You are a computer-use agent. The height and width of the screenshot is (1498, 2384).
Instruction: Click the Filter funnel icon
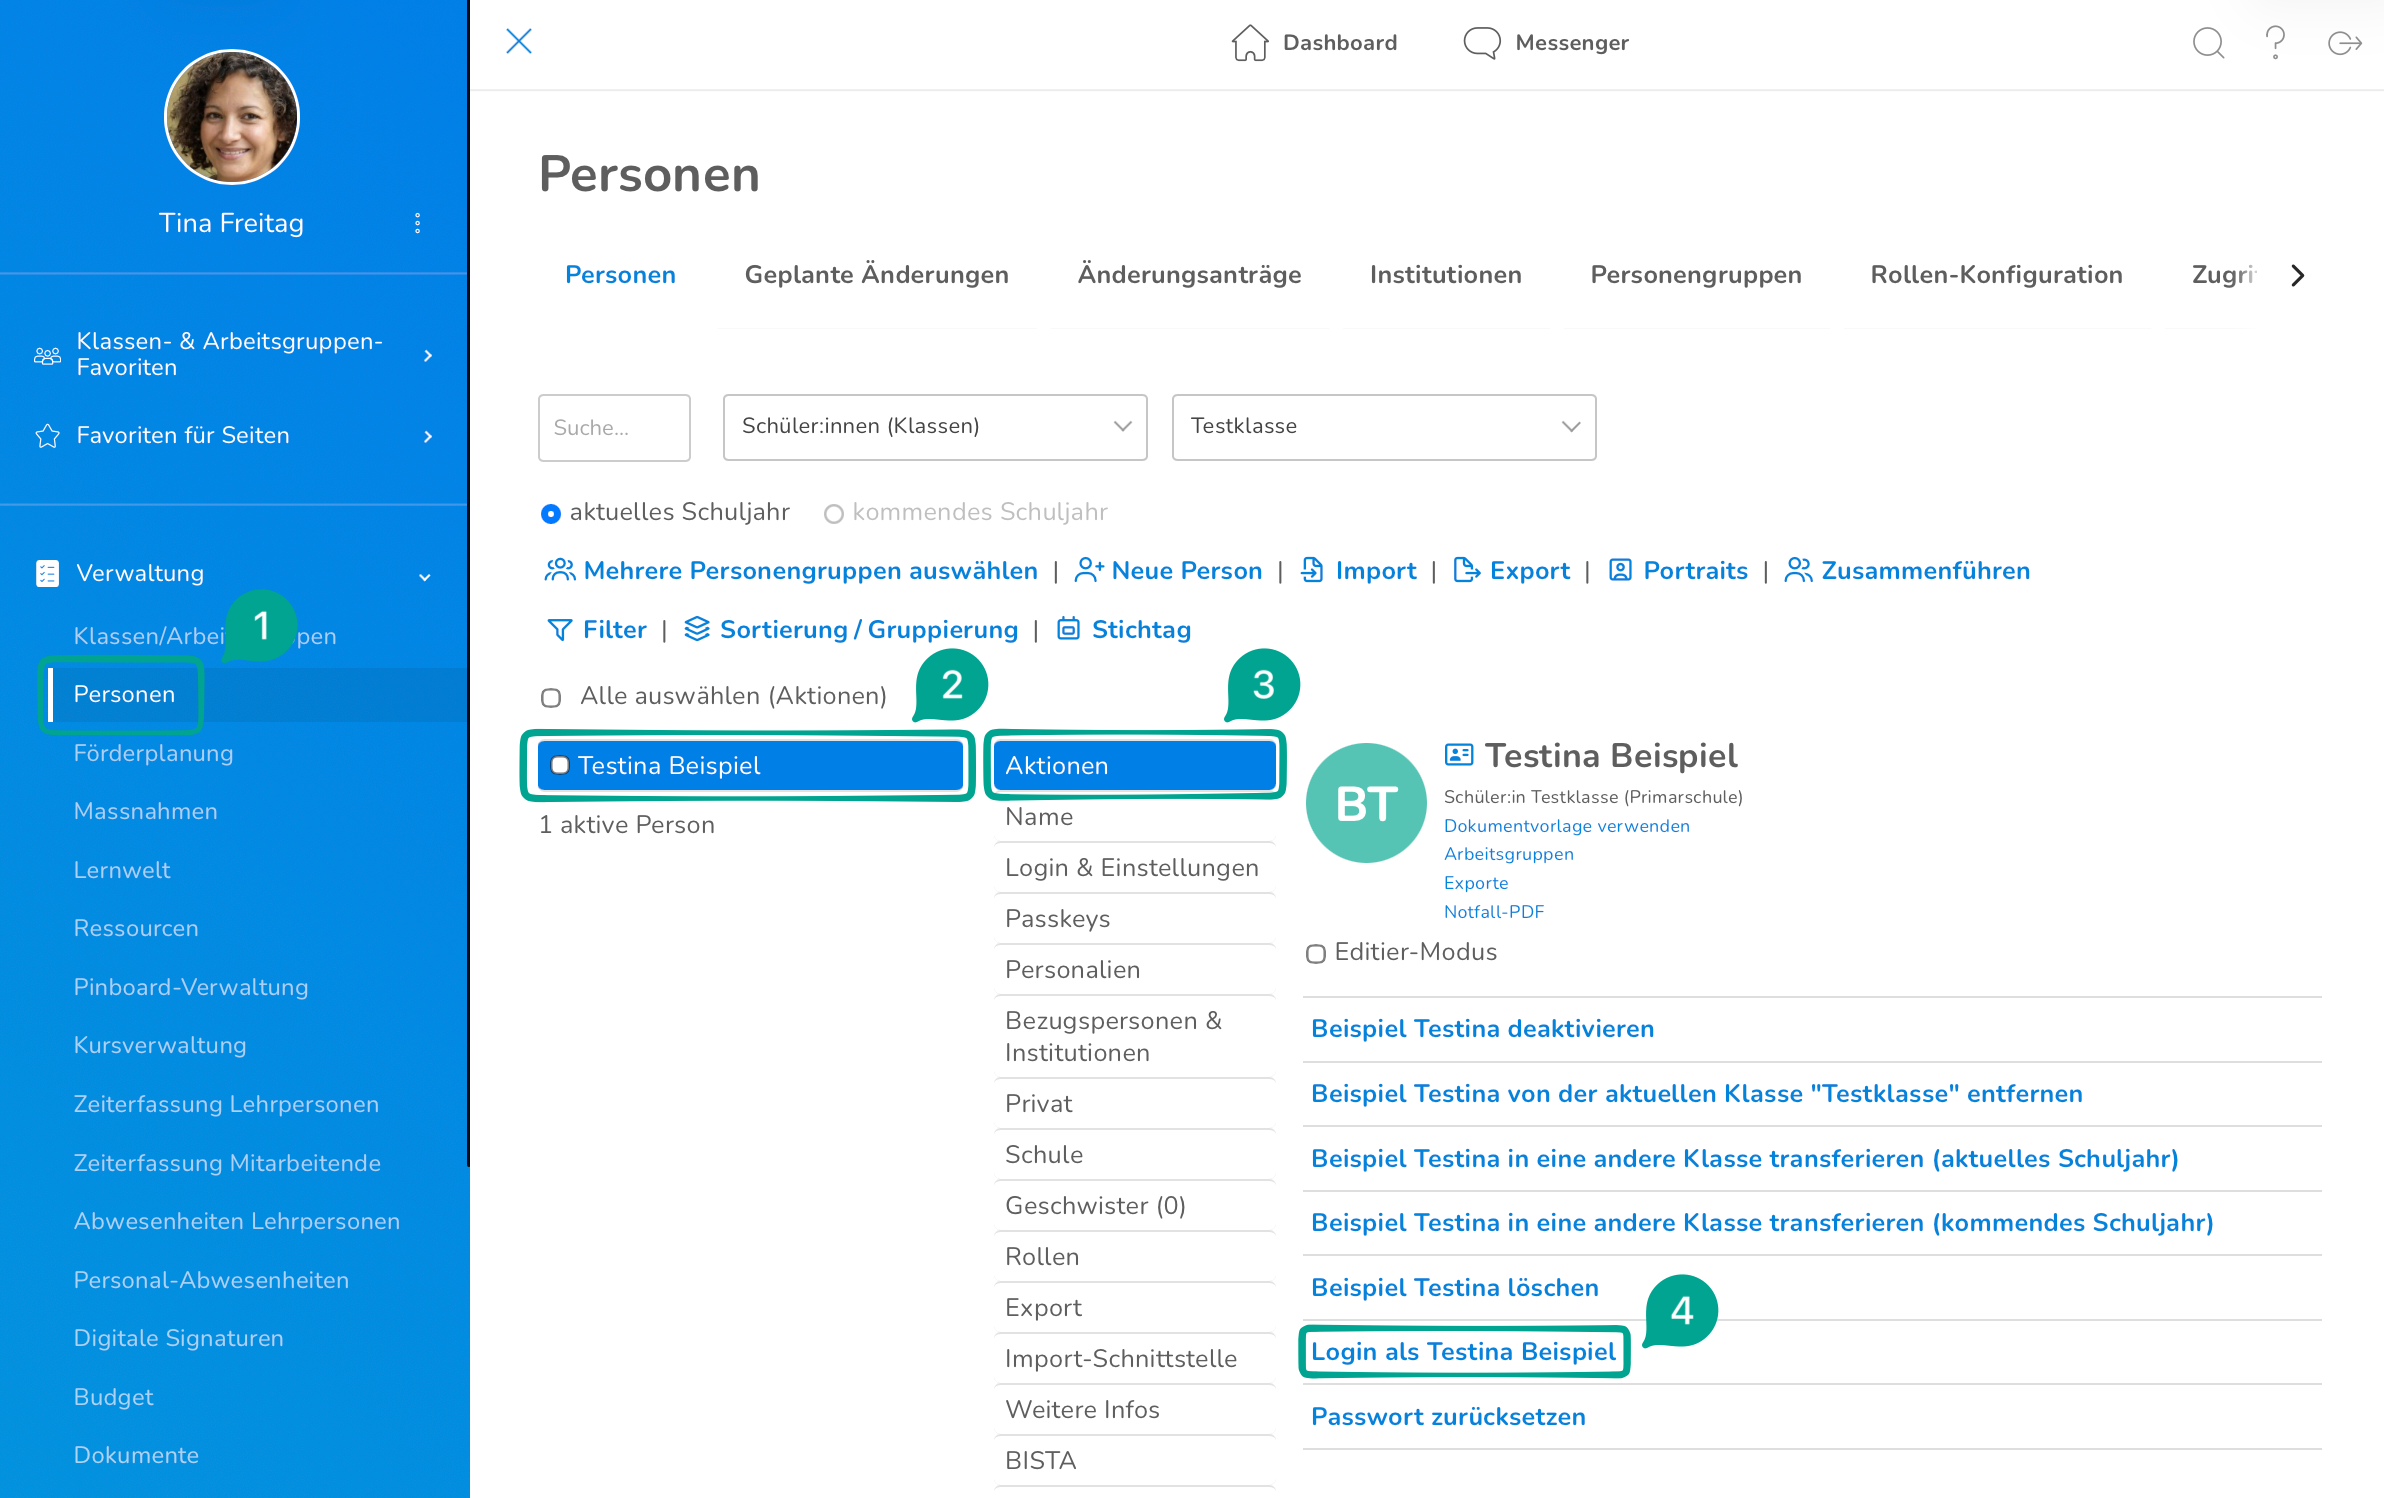tap(559, 629)
